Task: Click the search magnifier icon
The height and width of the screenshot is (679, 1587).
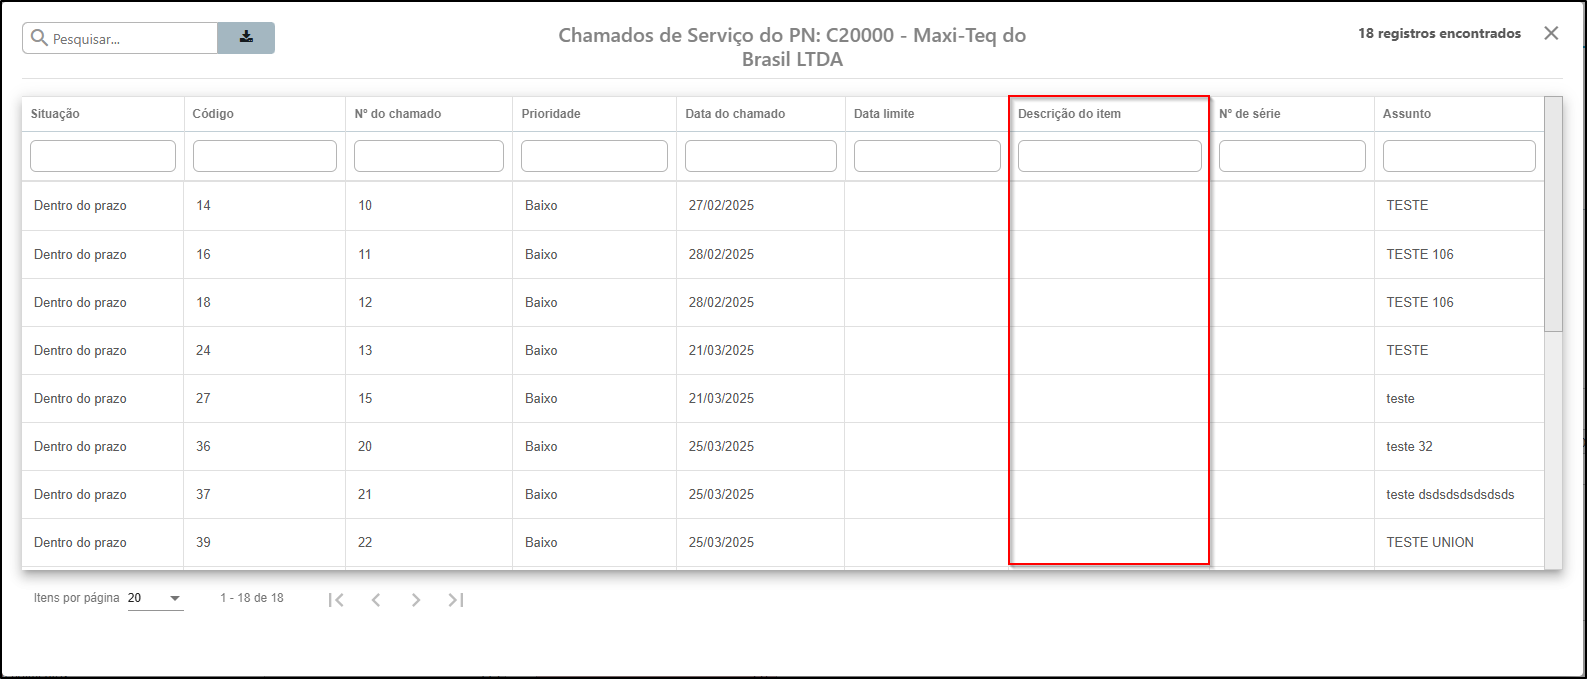Action: pos(40,38)
